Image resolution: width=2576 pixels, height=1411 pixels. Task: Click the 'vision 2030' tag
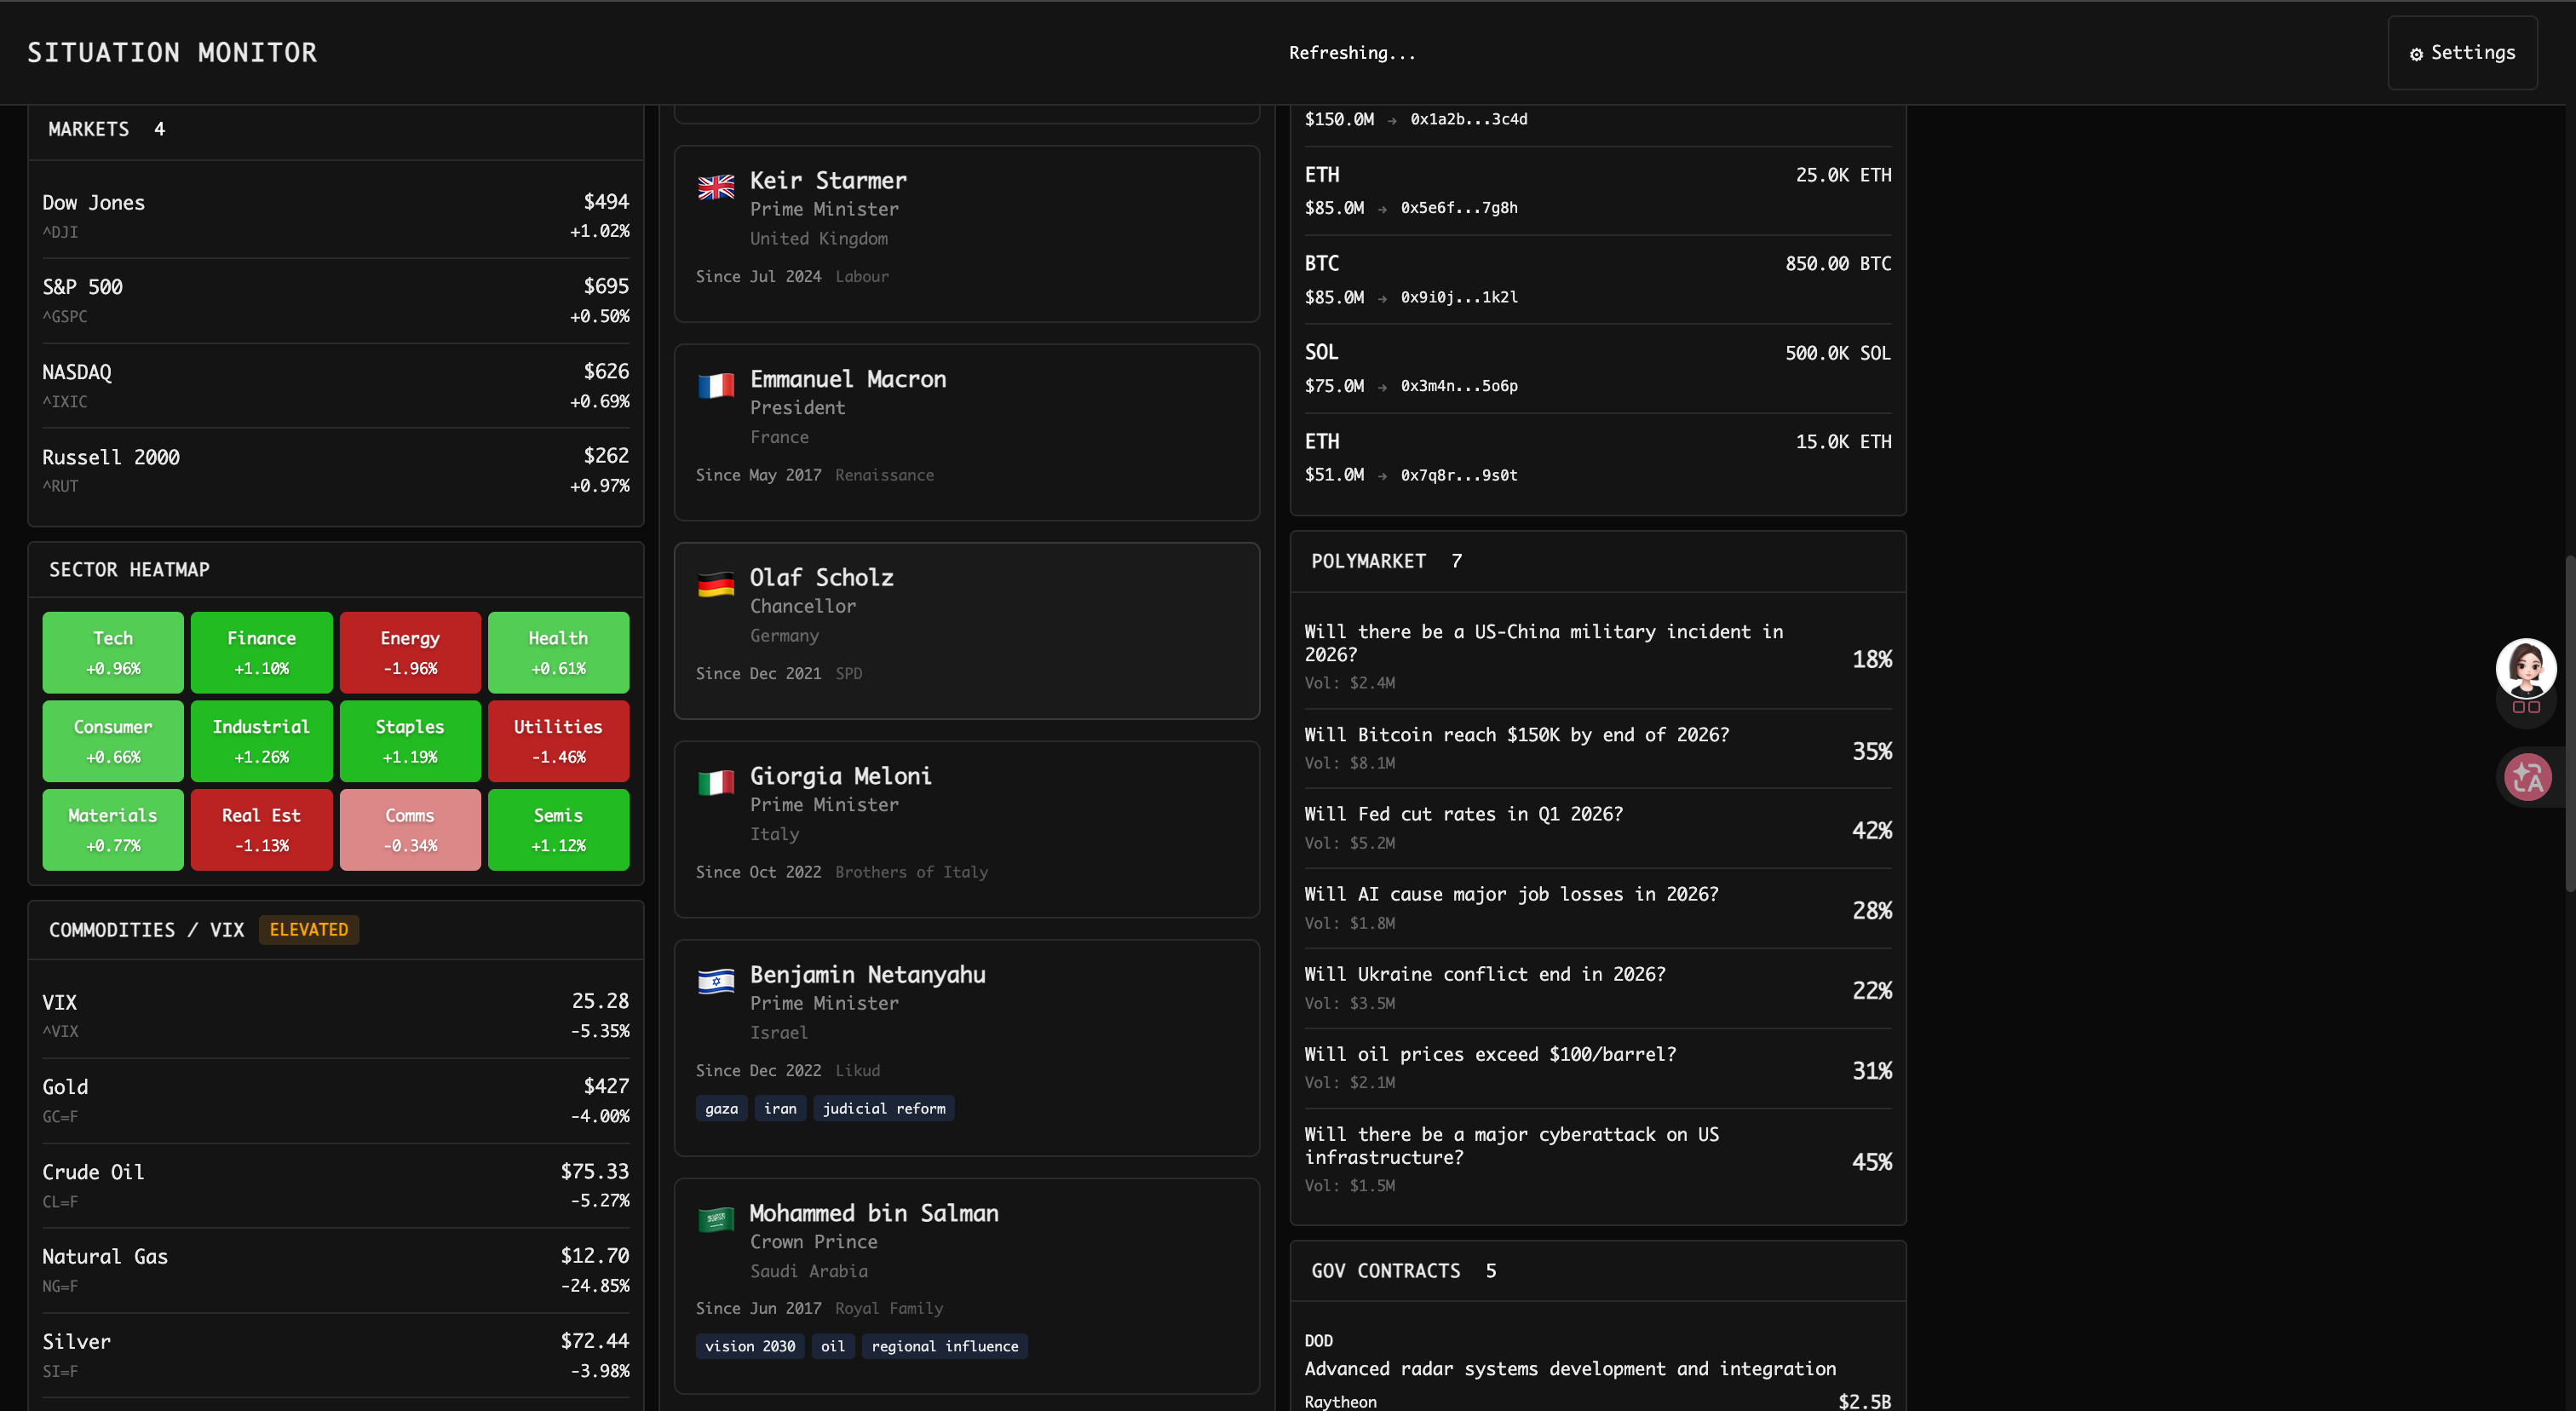(x=749, y=1346)
